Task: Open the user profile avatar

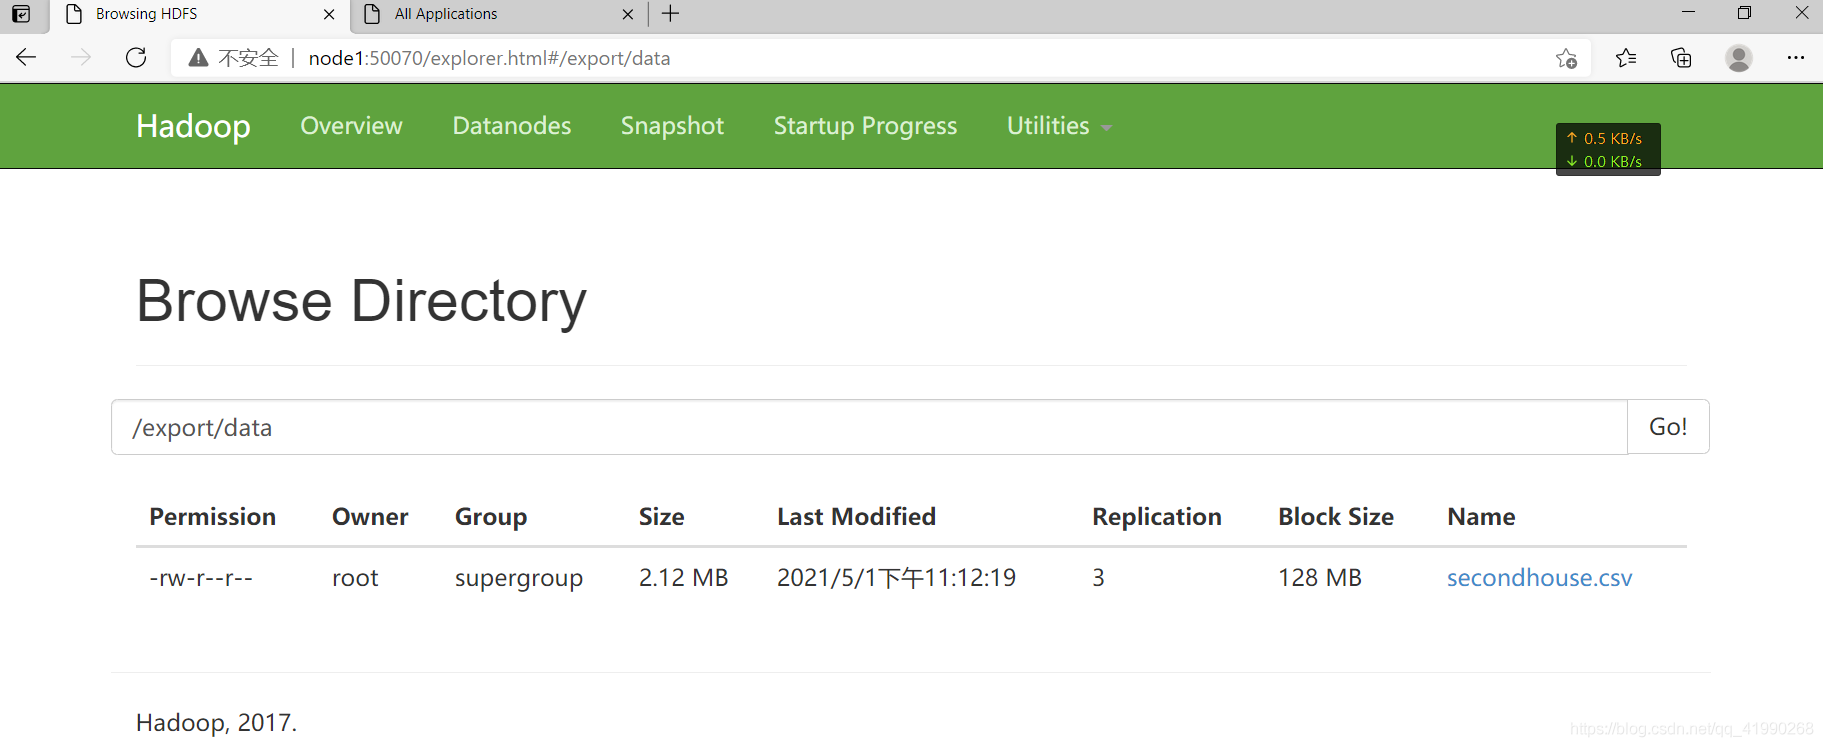Action: (x=1739, y=58)
